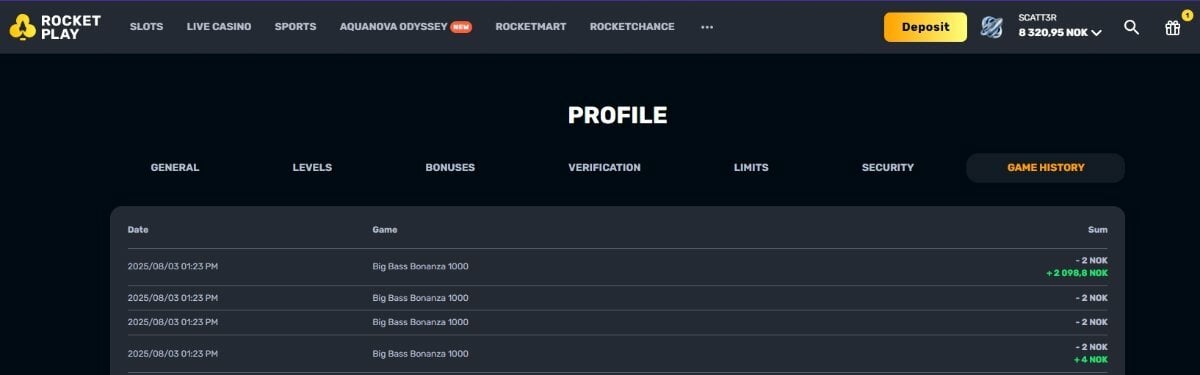This screenshot has height=375, width=1200.
Task: Open the three-dots more menu
Action: tap(707, 27)
